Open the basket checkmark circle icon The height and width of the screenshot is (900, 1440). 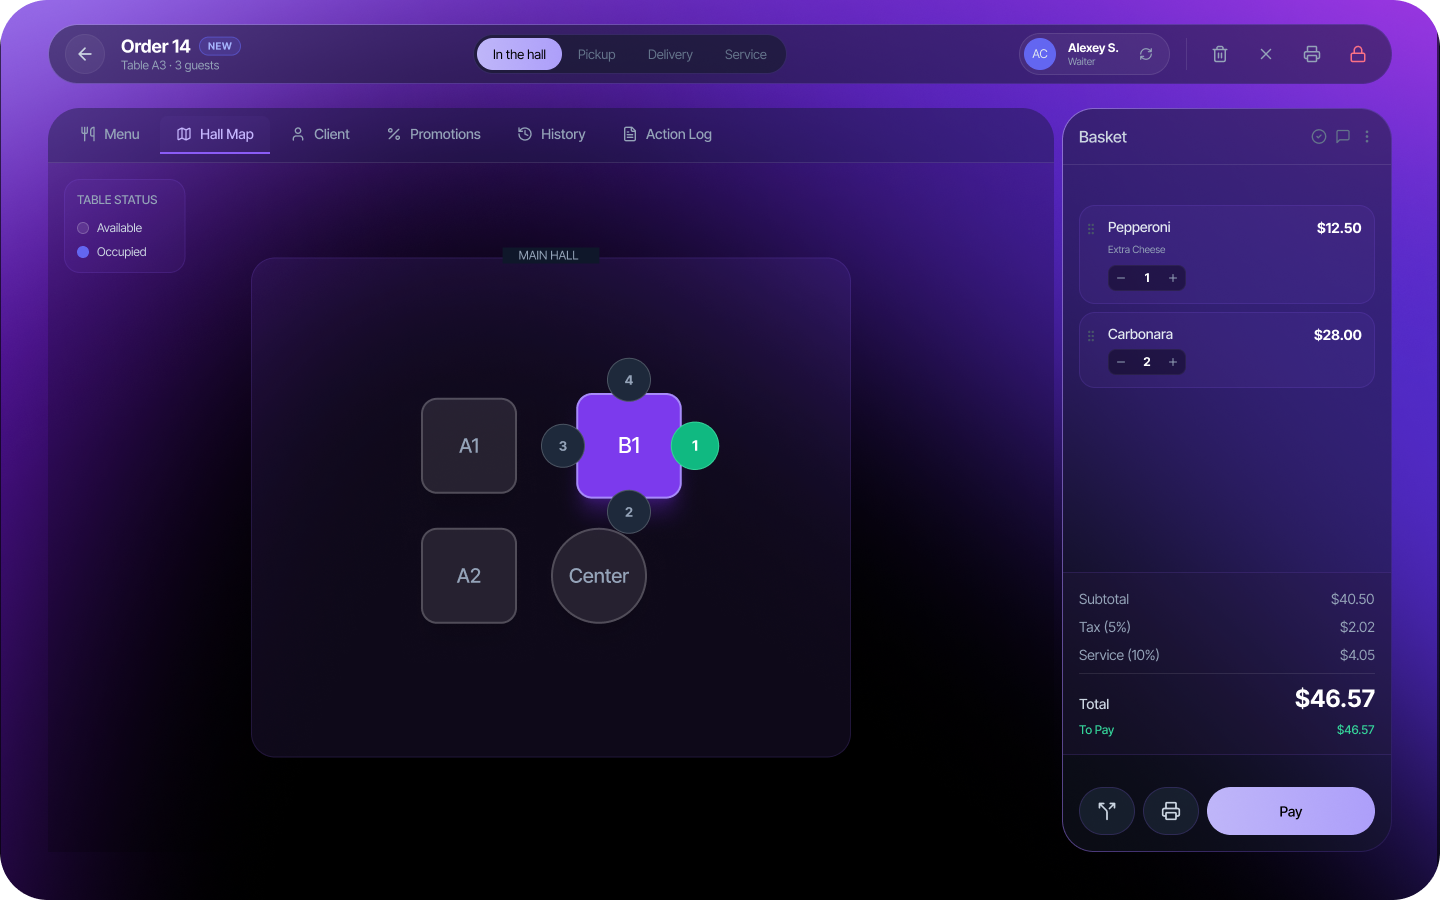tap(1319, 136)
